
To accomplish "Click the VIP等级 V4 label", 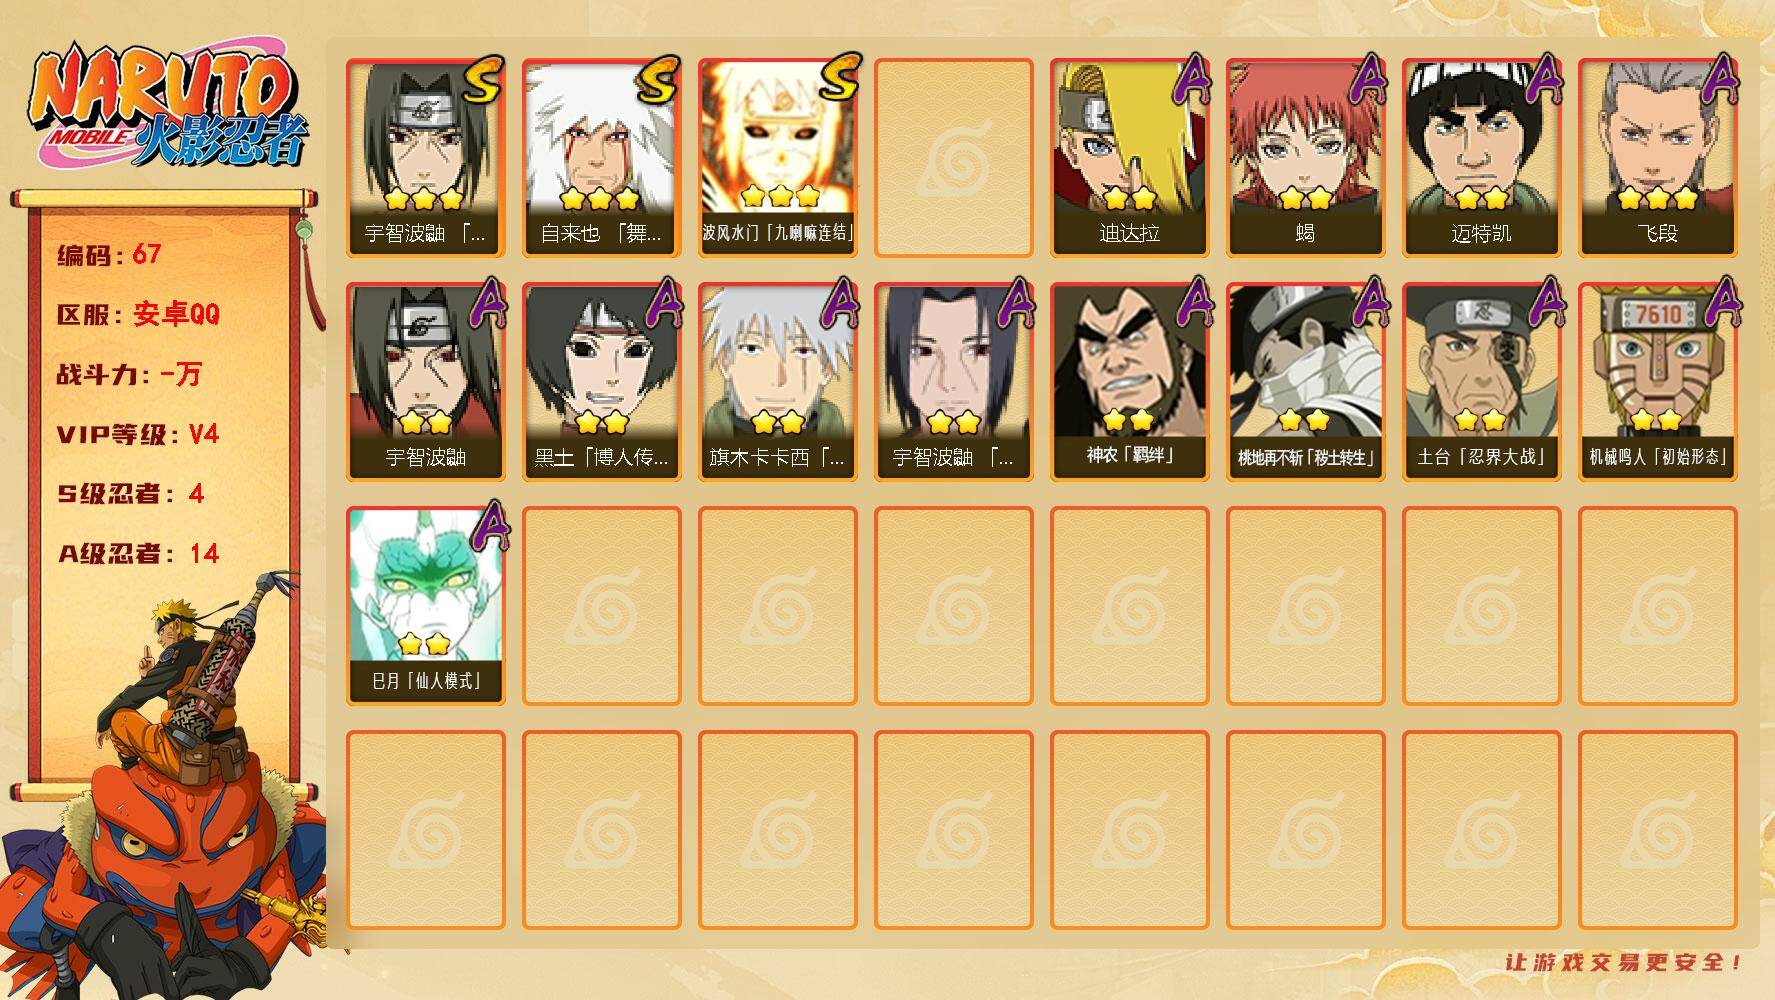I will (138, 434).
